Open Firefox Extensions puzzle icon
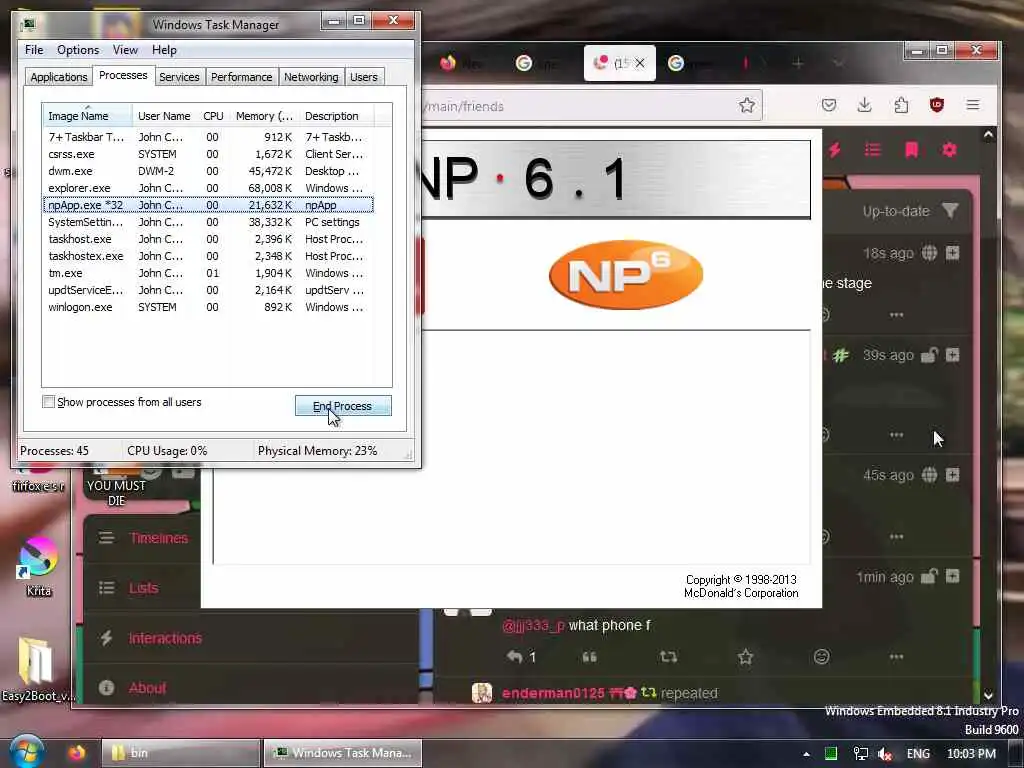 point(901,105)
